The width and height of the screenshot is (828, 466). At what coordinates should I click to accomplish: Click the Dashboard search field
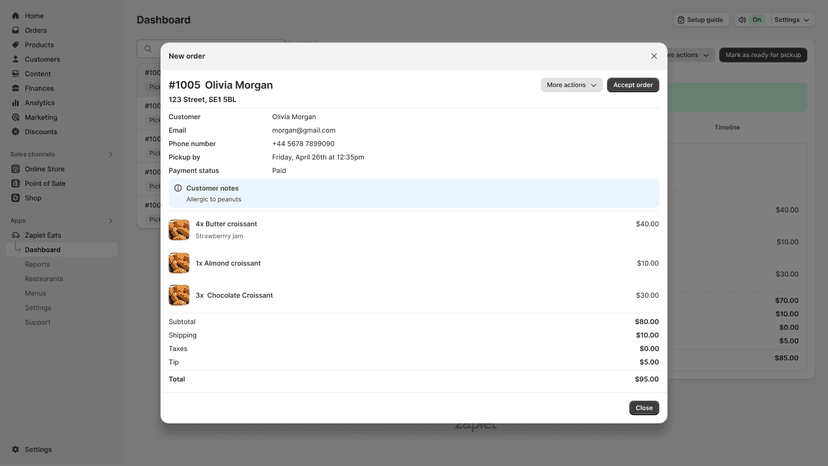[x=211, y=49]
